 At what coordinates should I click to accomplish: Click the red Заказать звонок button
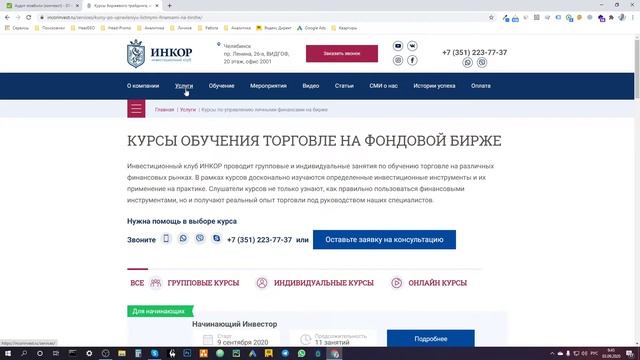tap(342, 53)
